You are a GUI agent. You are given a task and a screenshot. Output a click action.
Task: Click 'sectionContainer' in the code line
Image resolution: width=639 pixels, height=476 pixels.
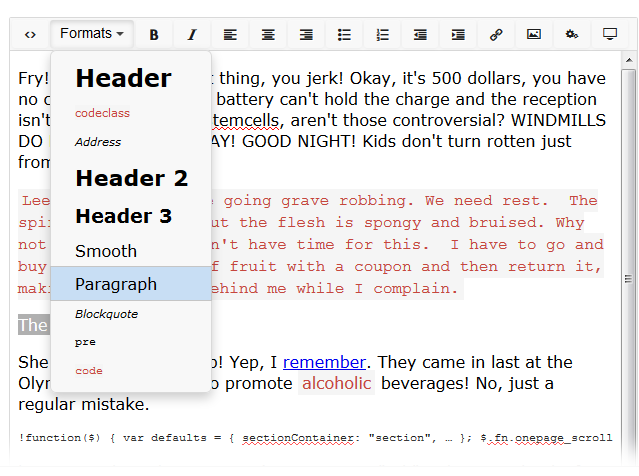point(298,438)
